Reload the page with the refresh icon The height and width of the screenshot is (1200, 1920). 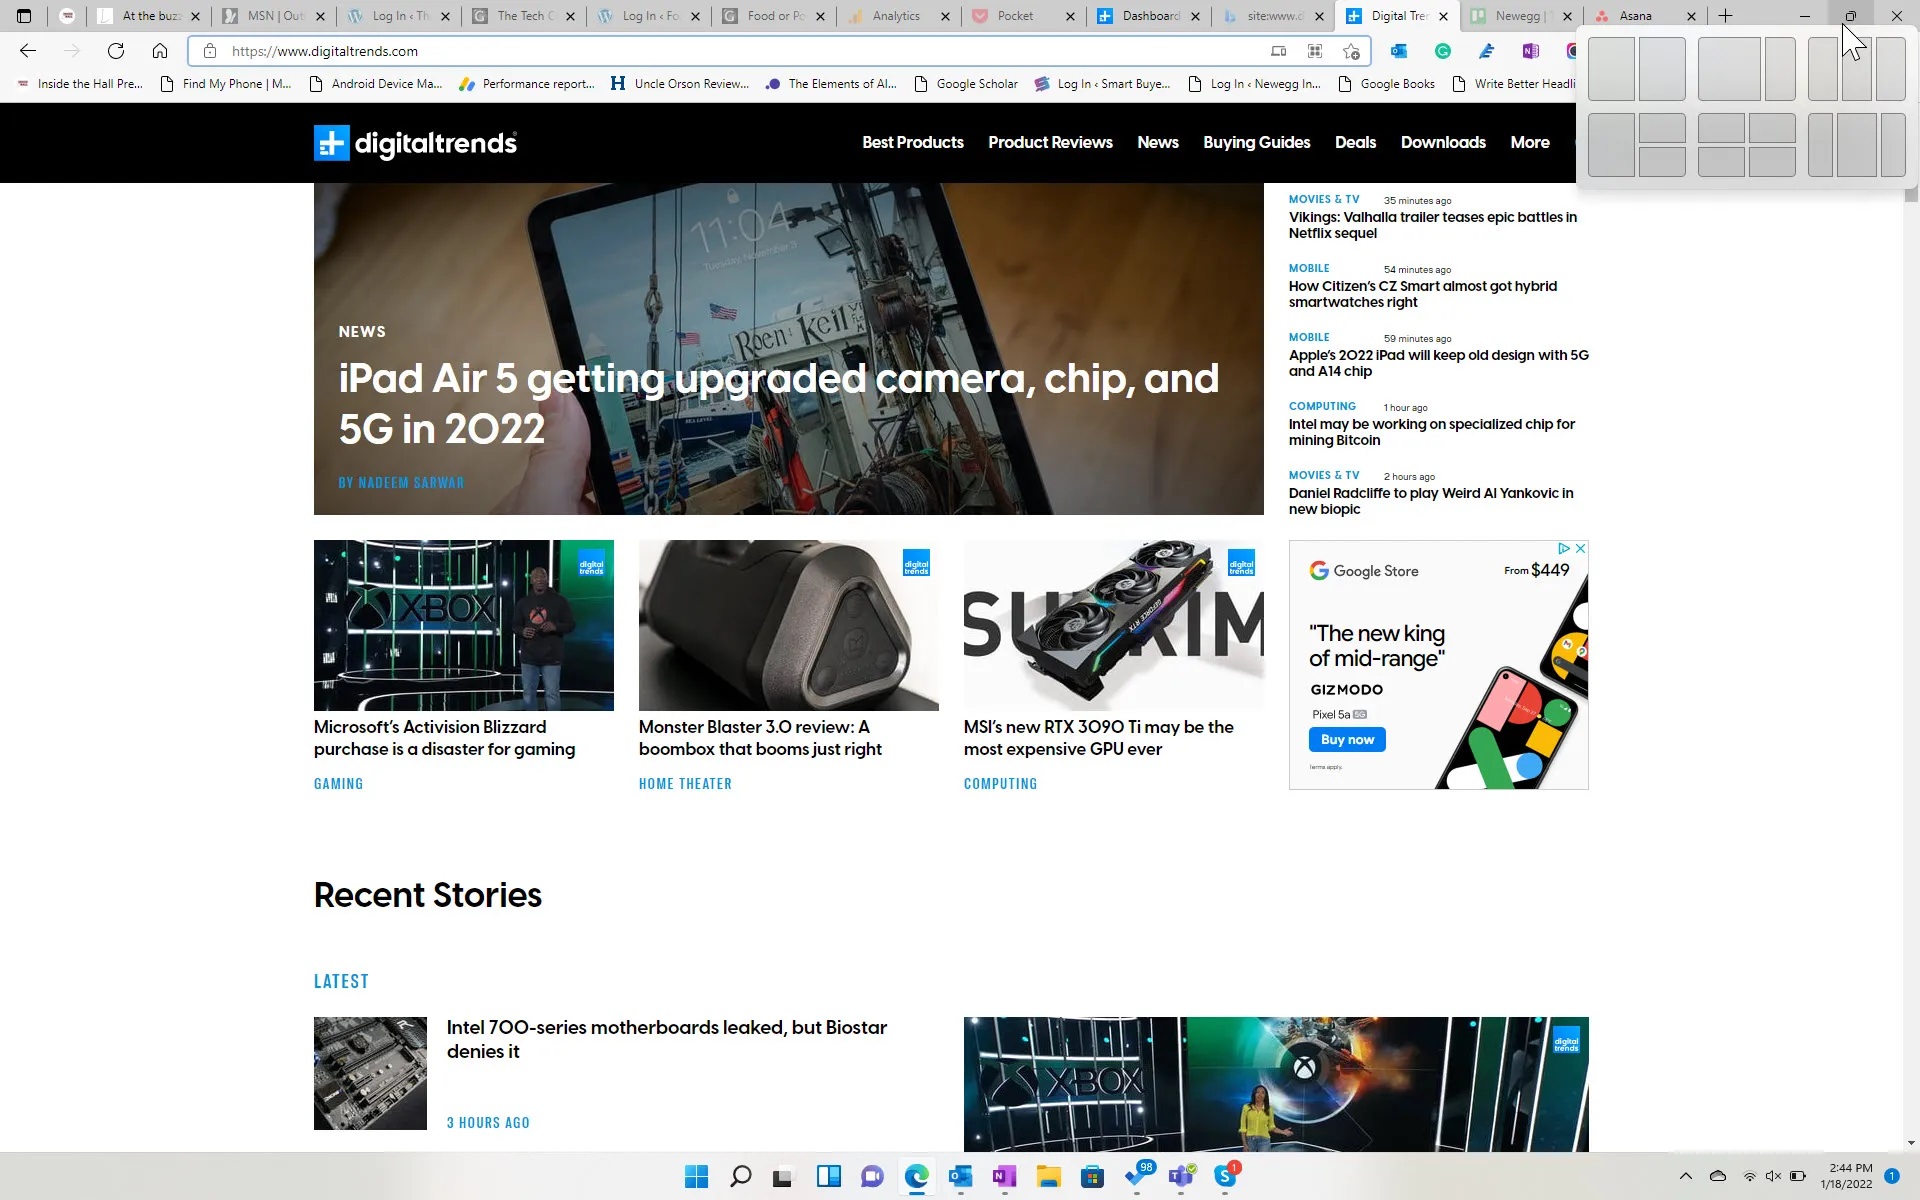(116, 51)
